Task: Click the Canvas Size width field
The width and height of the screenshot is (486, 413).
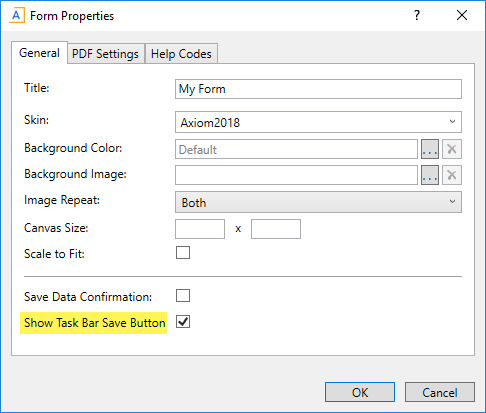Action: coord(200,229)
